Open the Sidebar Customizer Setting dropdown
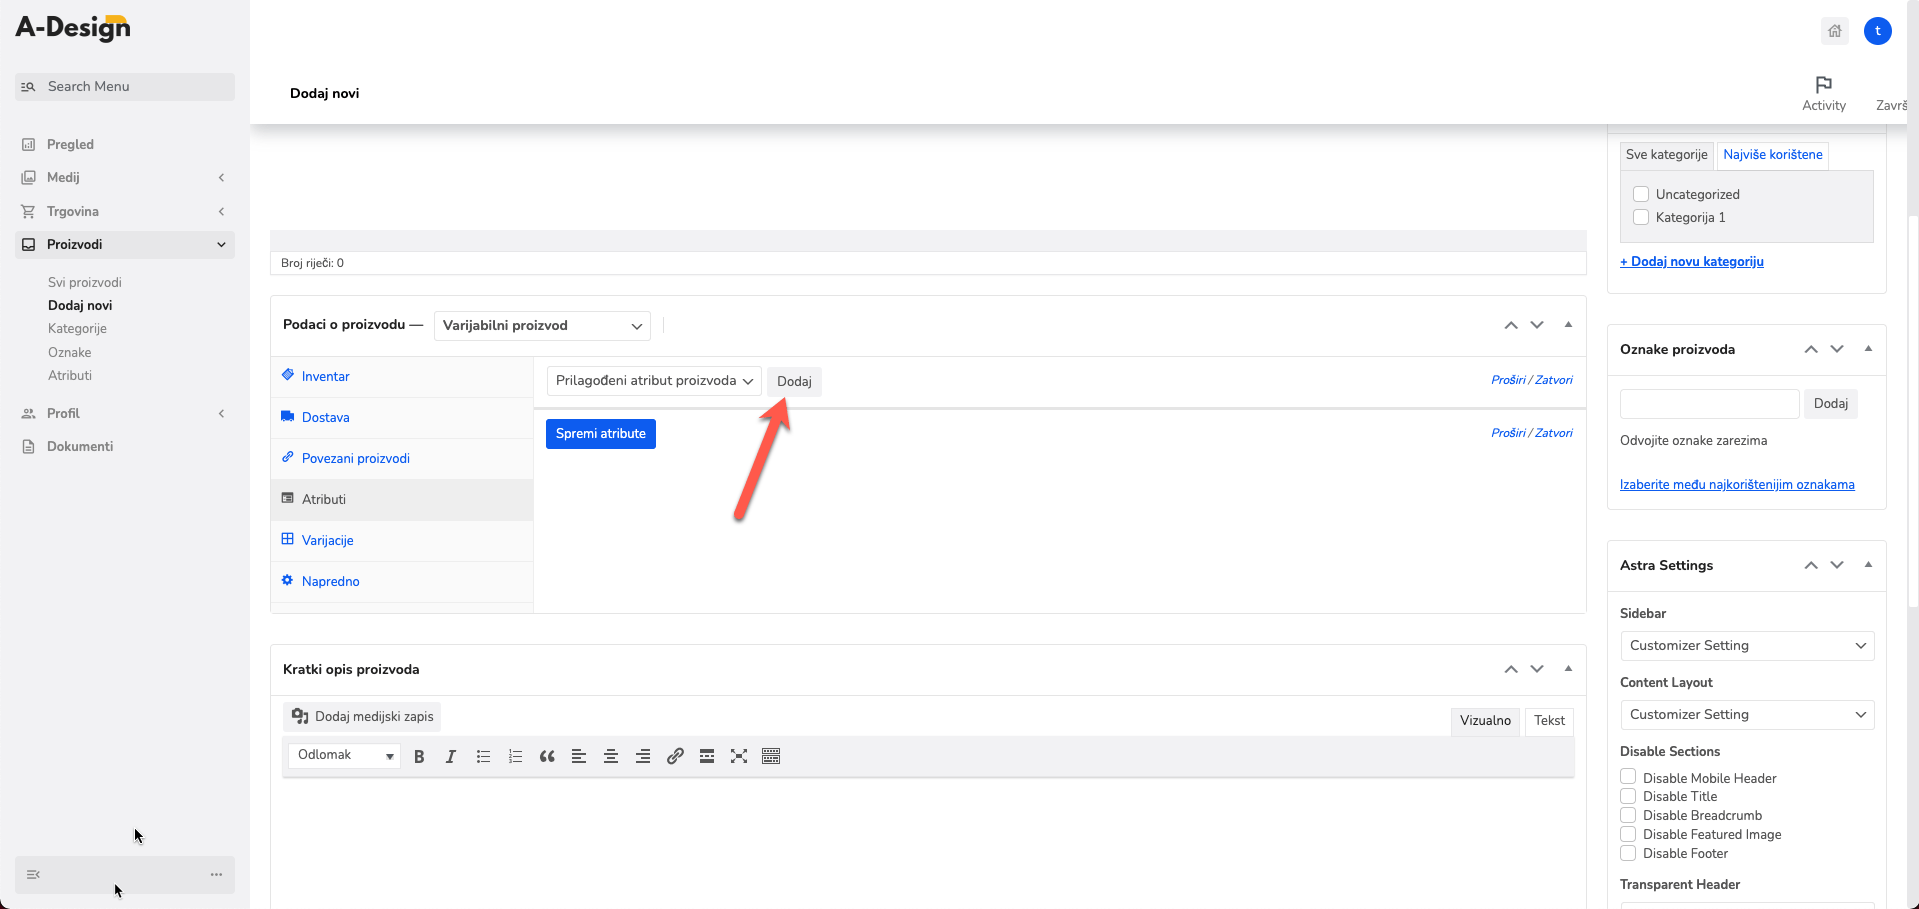This screenshot has width=1919, height=909. pyautogui.click(x=1747, y=646)
